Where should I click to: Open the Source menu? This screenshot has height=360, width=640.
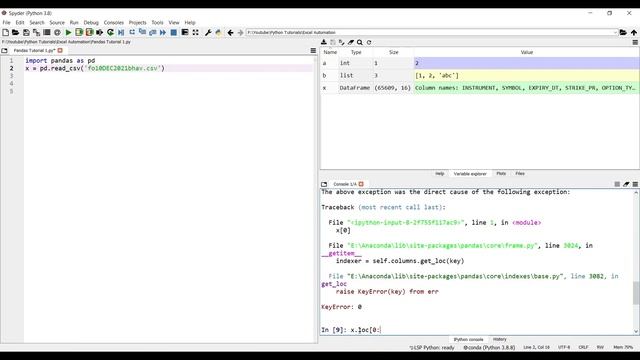57,22
